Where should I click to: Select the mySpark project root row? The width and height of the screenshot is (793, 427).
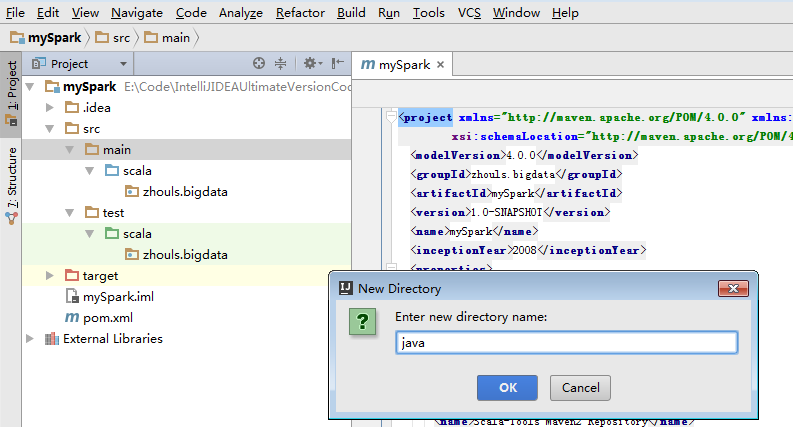pyautogui.click(x=187, y=87)
